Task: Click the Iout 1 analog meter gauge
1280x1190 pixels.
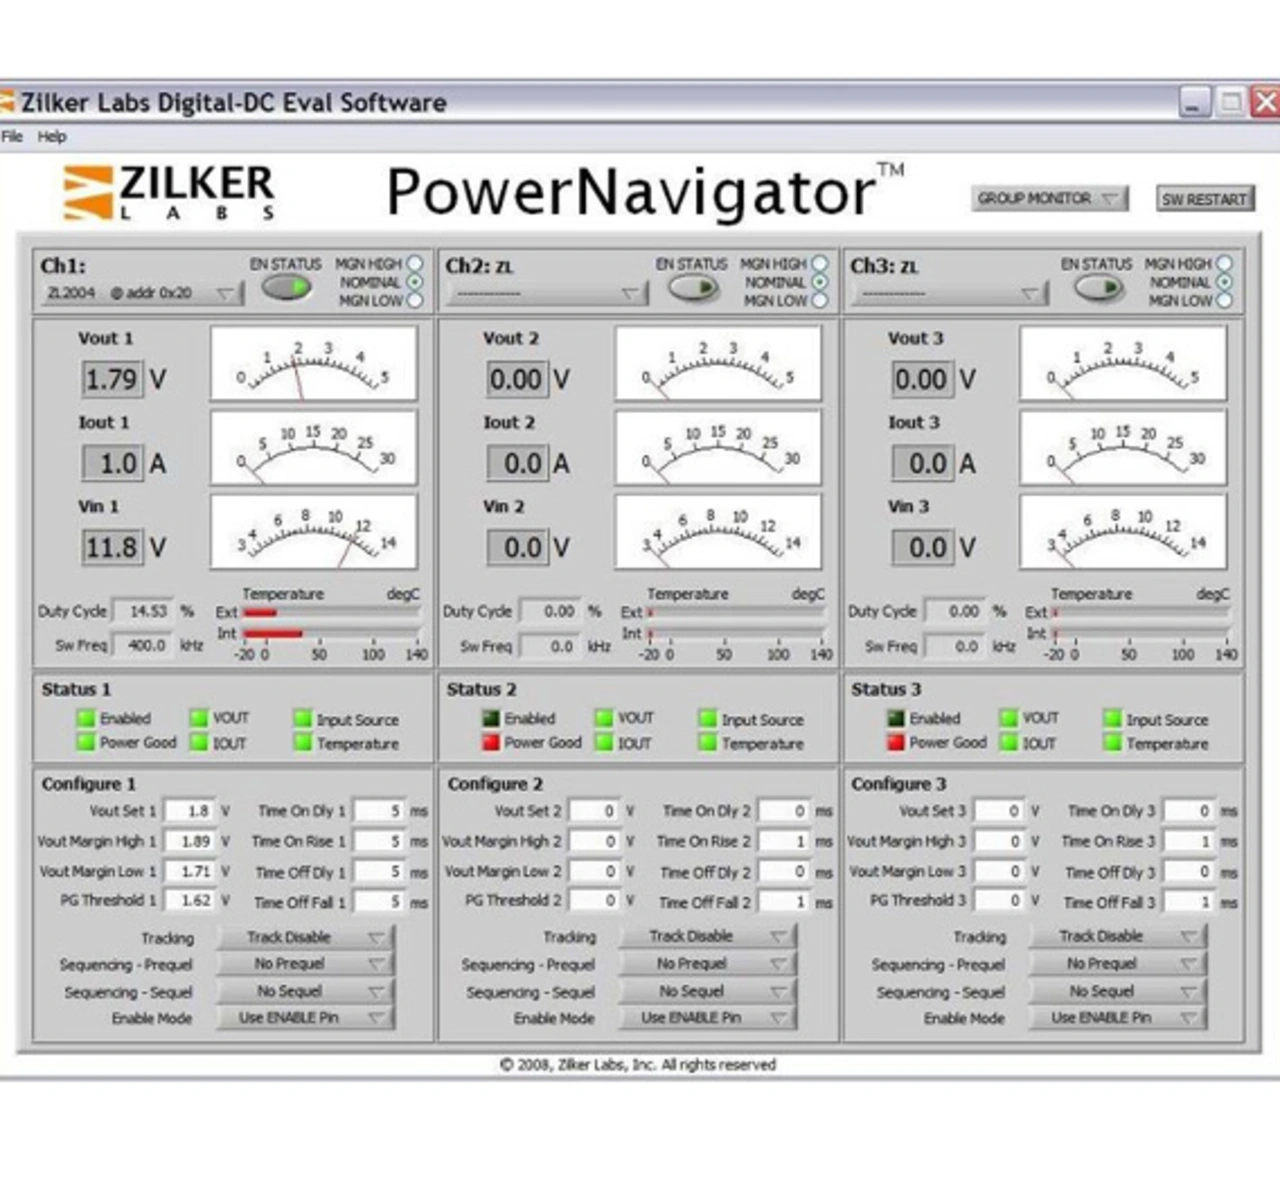Action: (313, 448)
